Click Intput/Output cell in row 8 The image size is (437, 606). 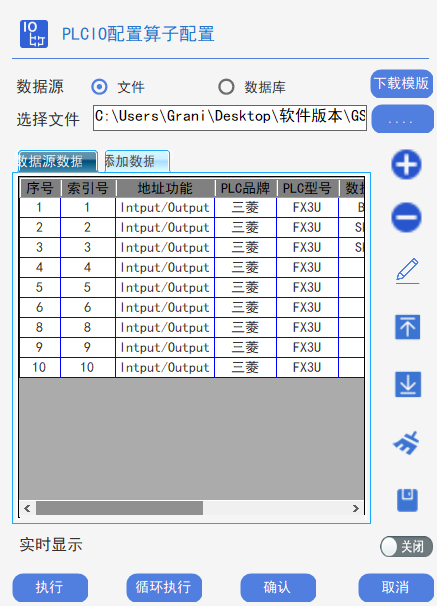click(165, 328)
